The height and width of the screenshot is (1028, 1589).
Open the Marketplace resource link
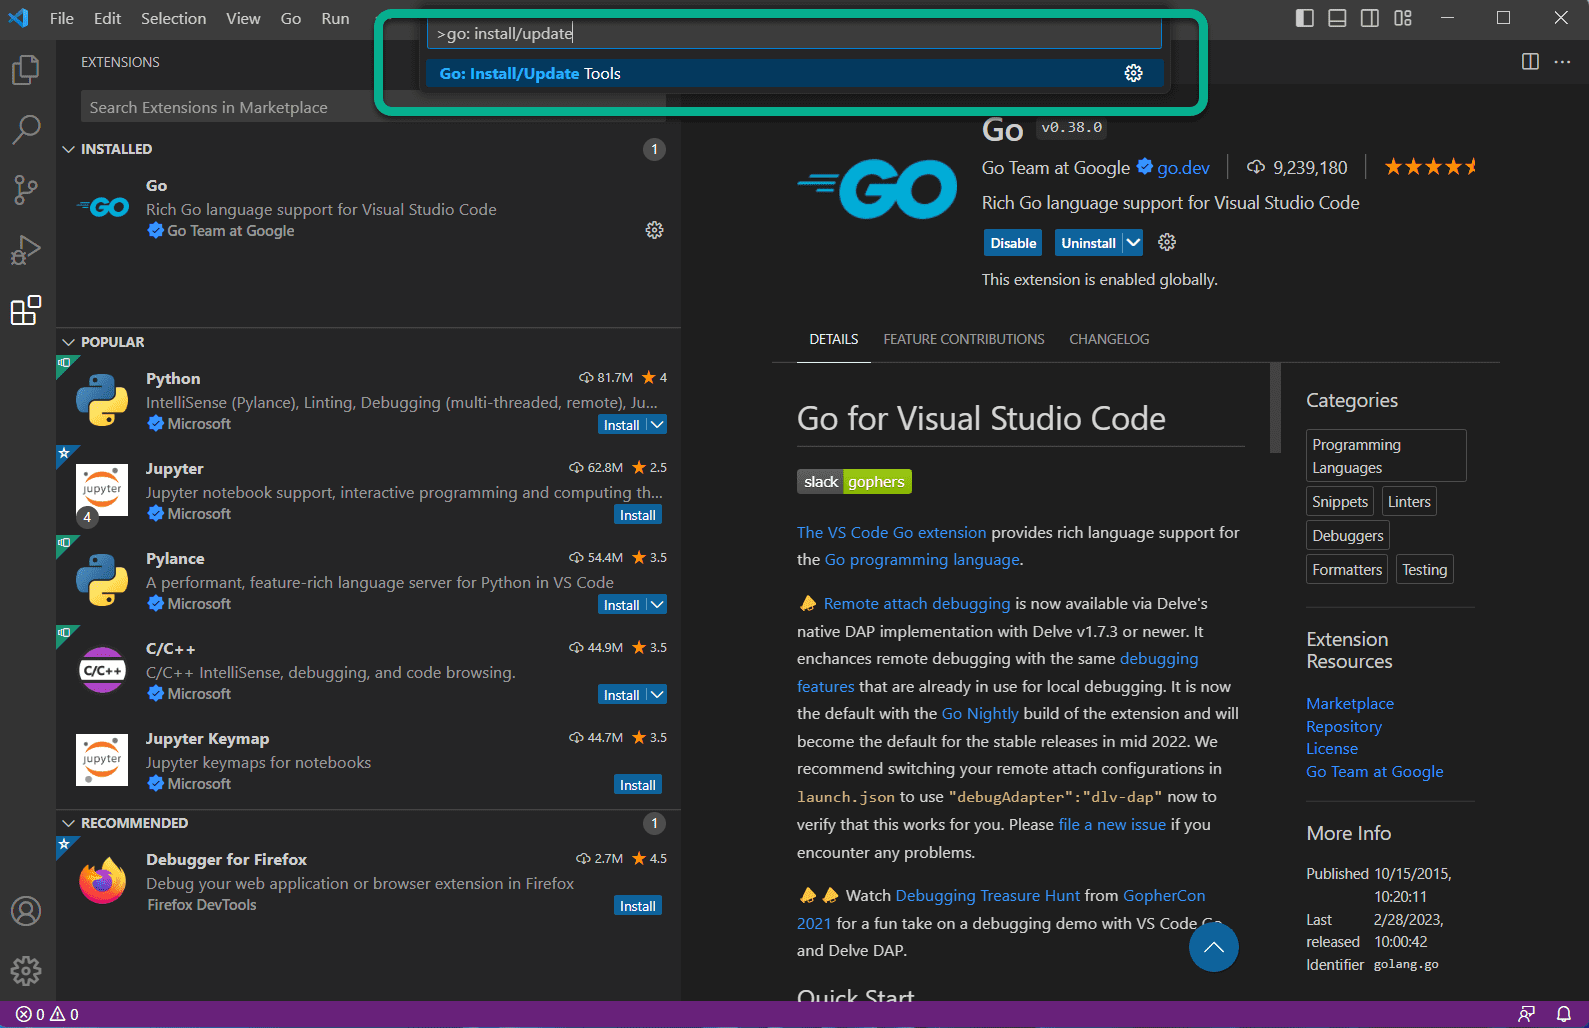pyautogui.click(x=1350, y=704)
